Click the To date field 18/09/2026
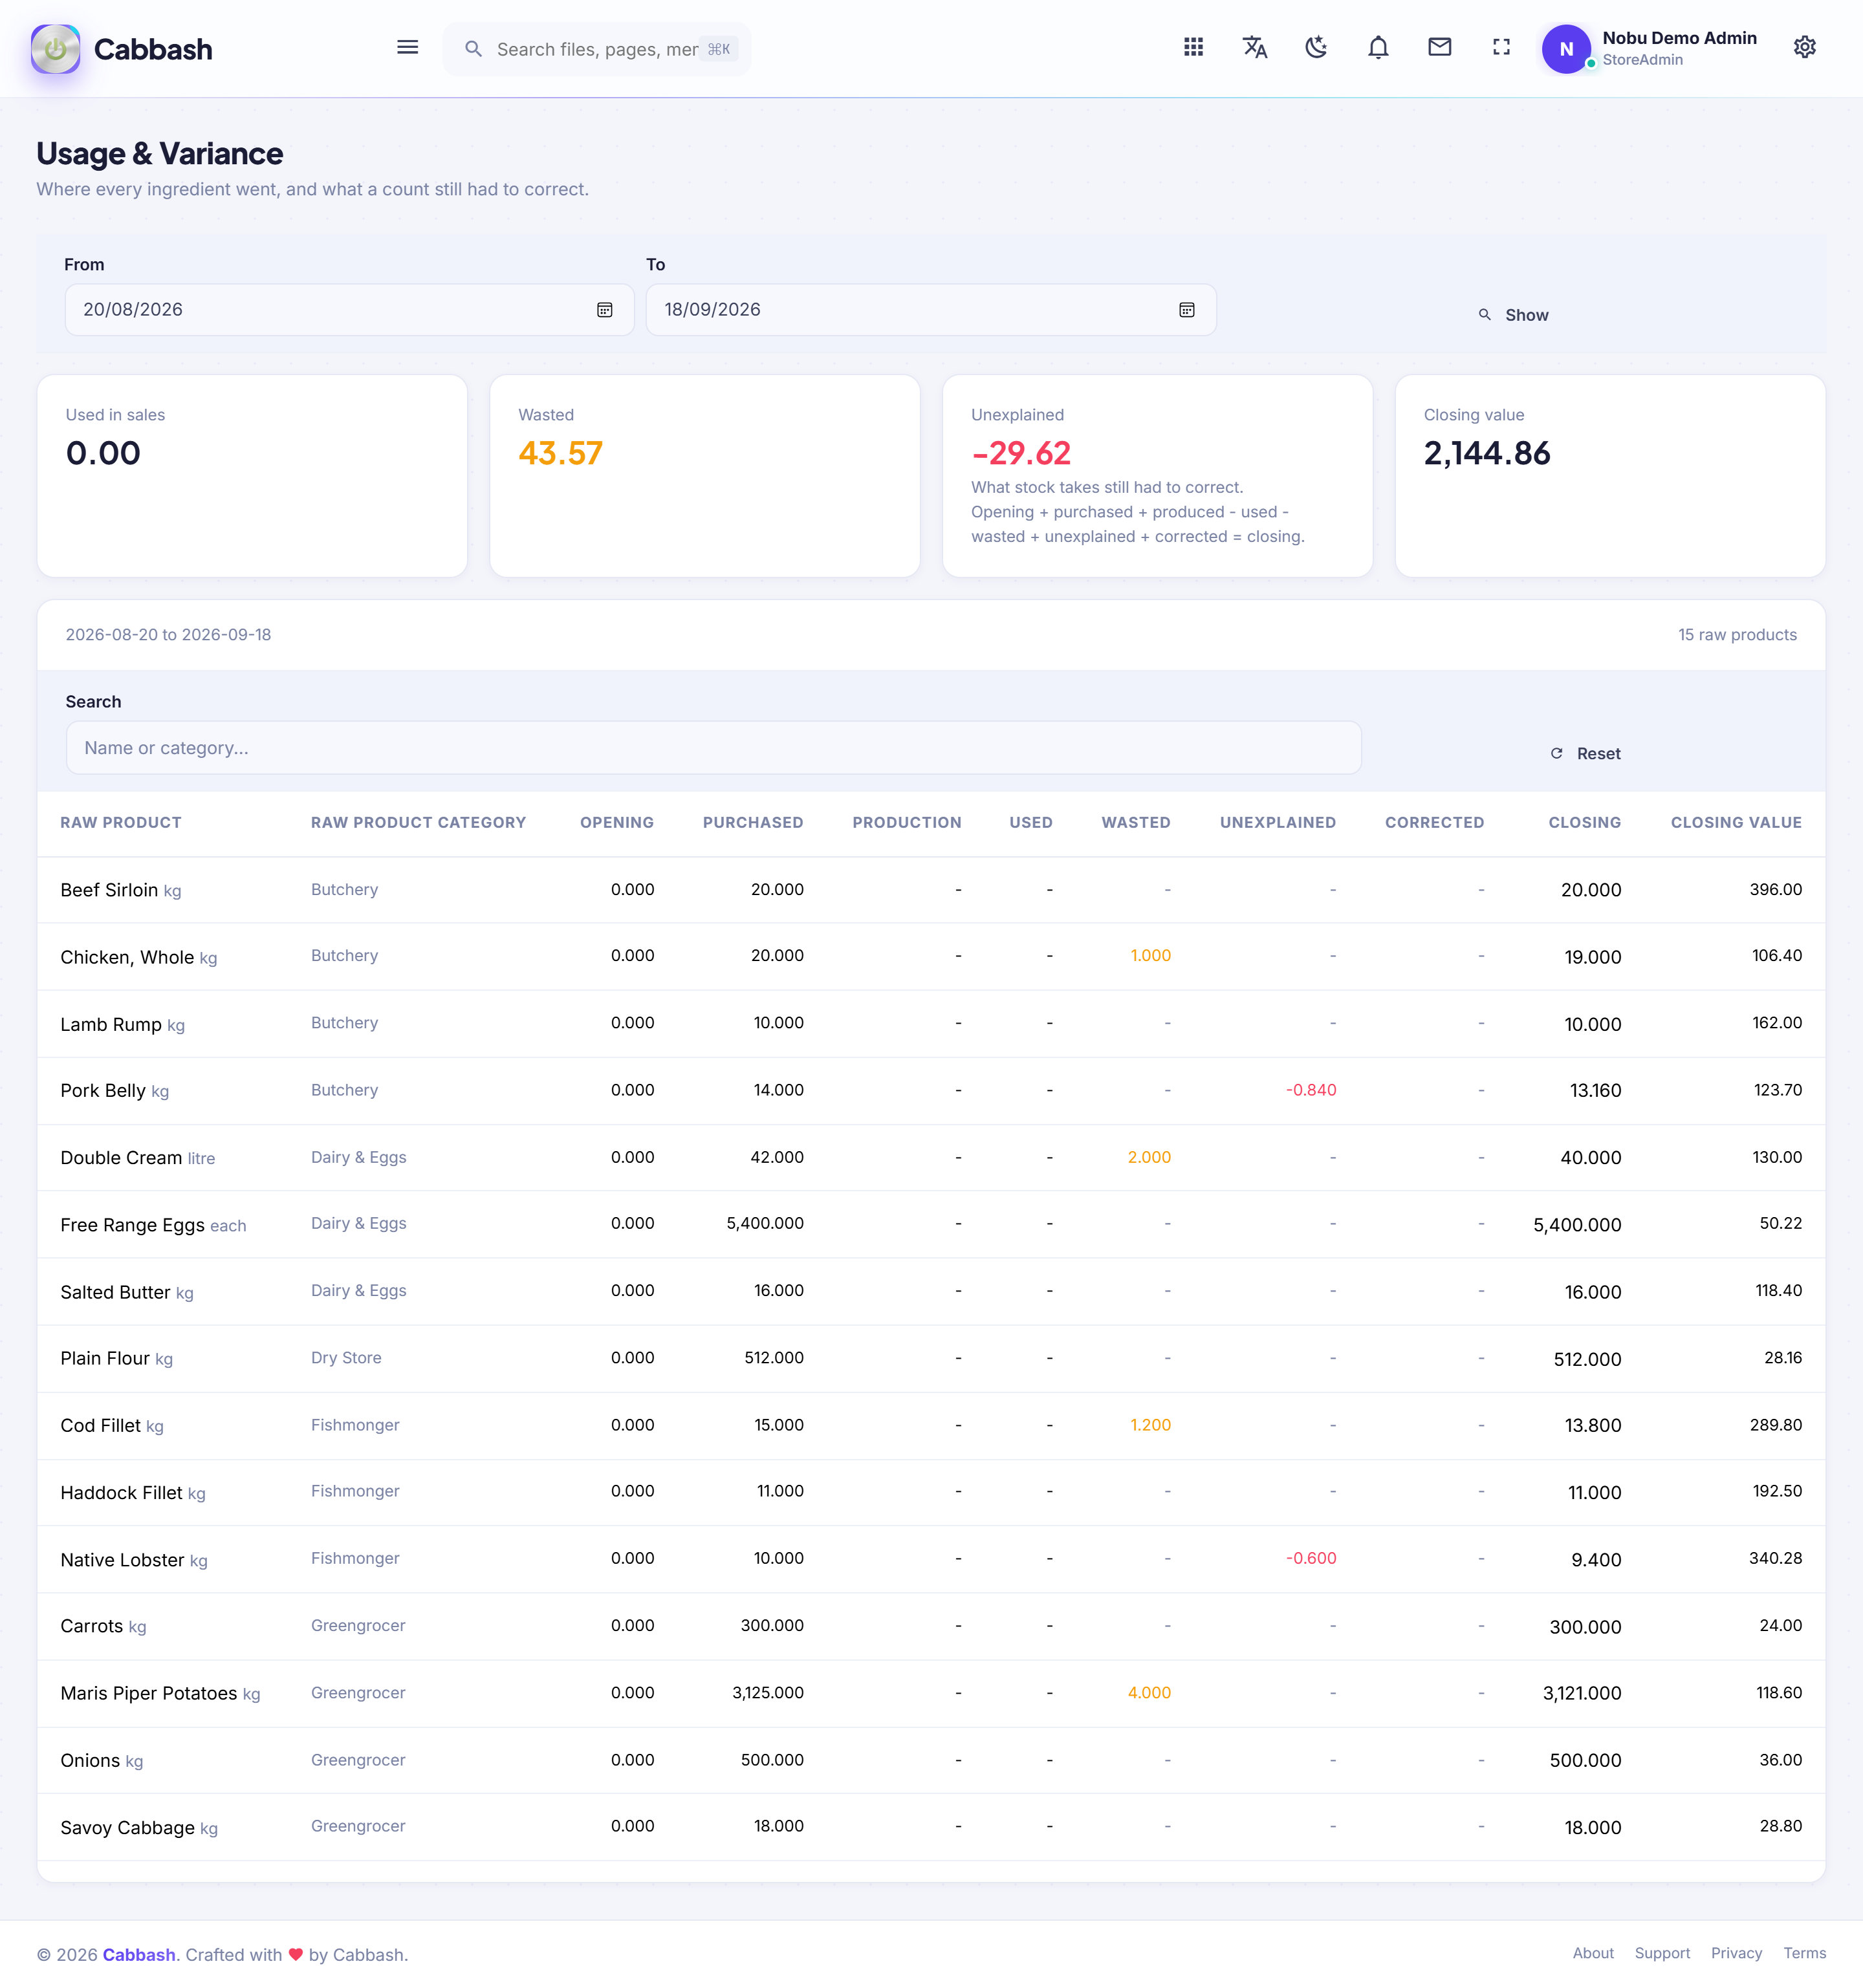1863x1988 pixels. pyautogui.click(x=931, y=310)
